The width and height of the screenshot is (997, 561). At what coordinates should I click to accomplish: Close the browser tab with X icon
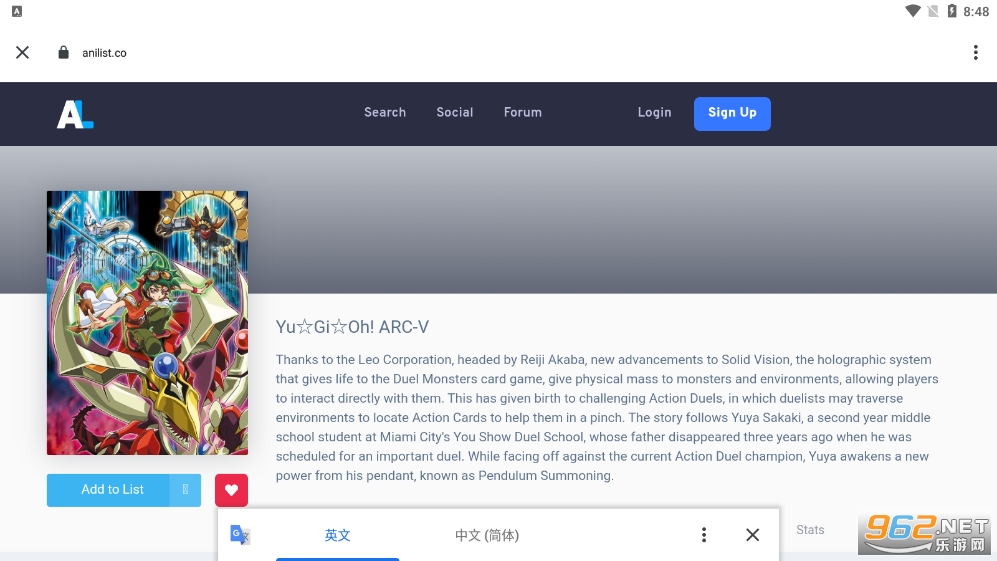tap(22, 53)
